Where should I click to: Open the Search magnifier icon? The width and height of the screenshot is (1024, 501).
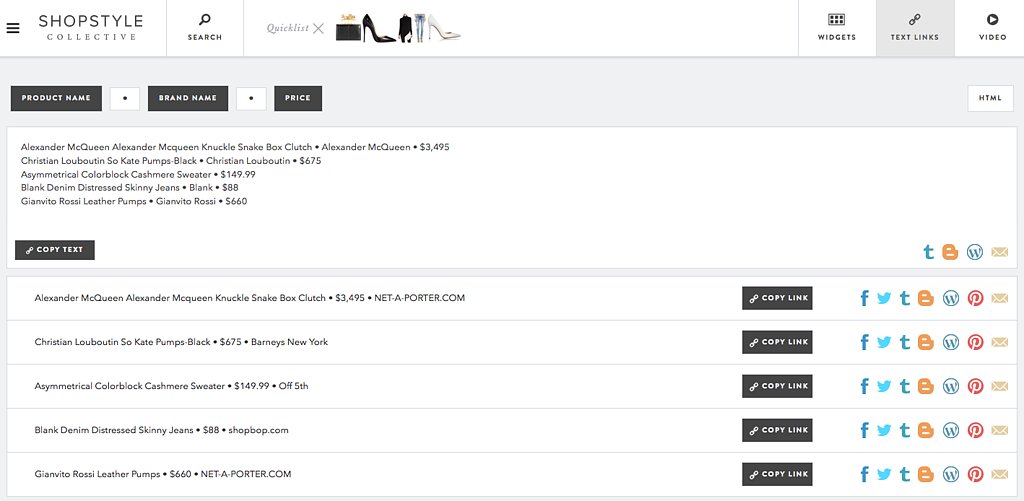204,20
